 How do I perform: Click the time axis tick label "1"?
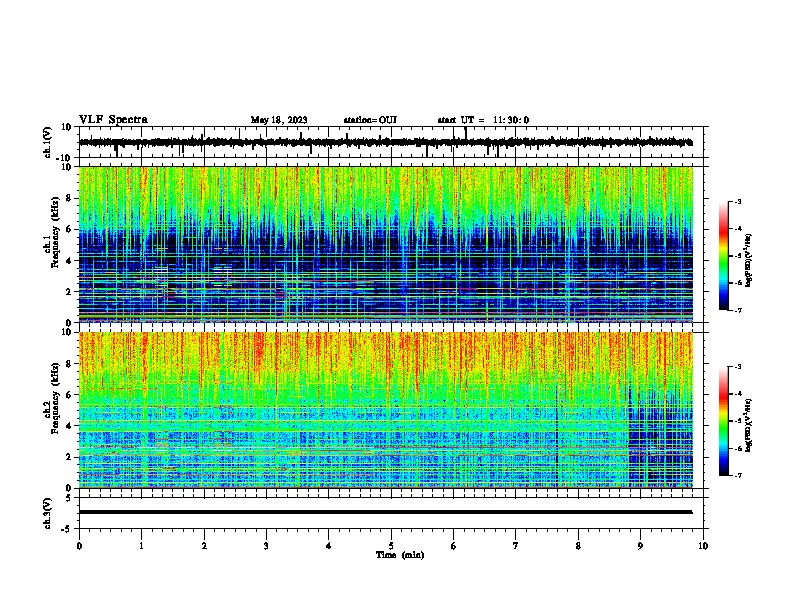click(141, 546)
